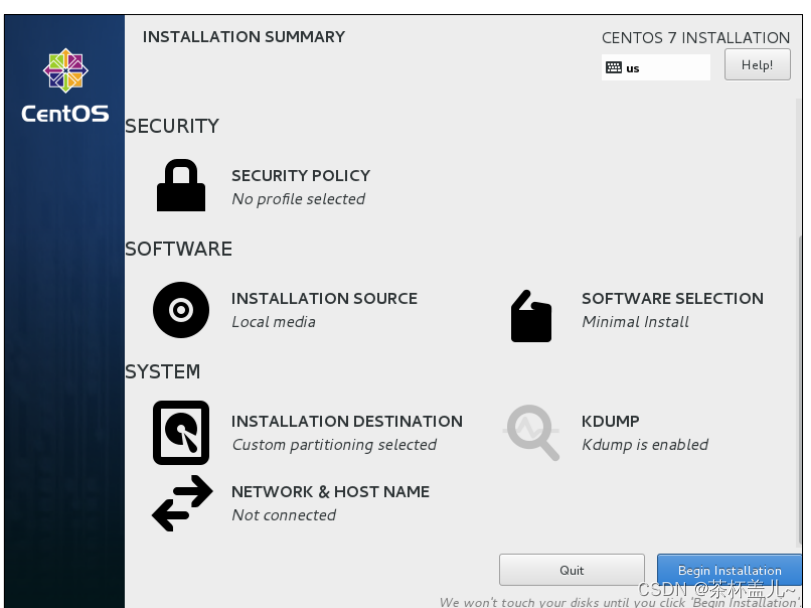Open the Installation Destination hard drive icon

(181, 432)
